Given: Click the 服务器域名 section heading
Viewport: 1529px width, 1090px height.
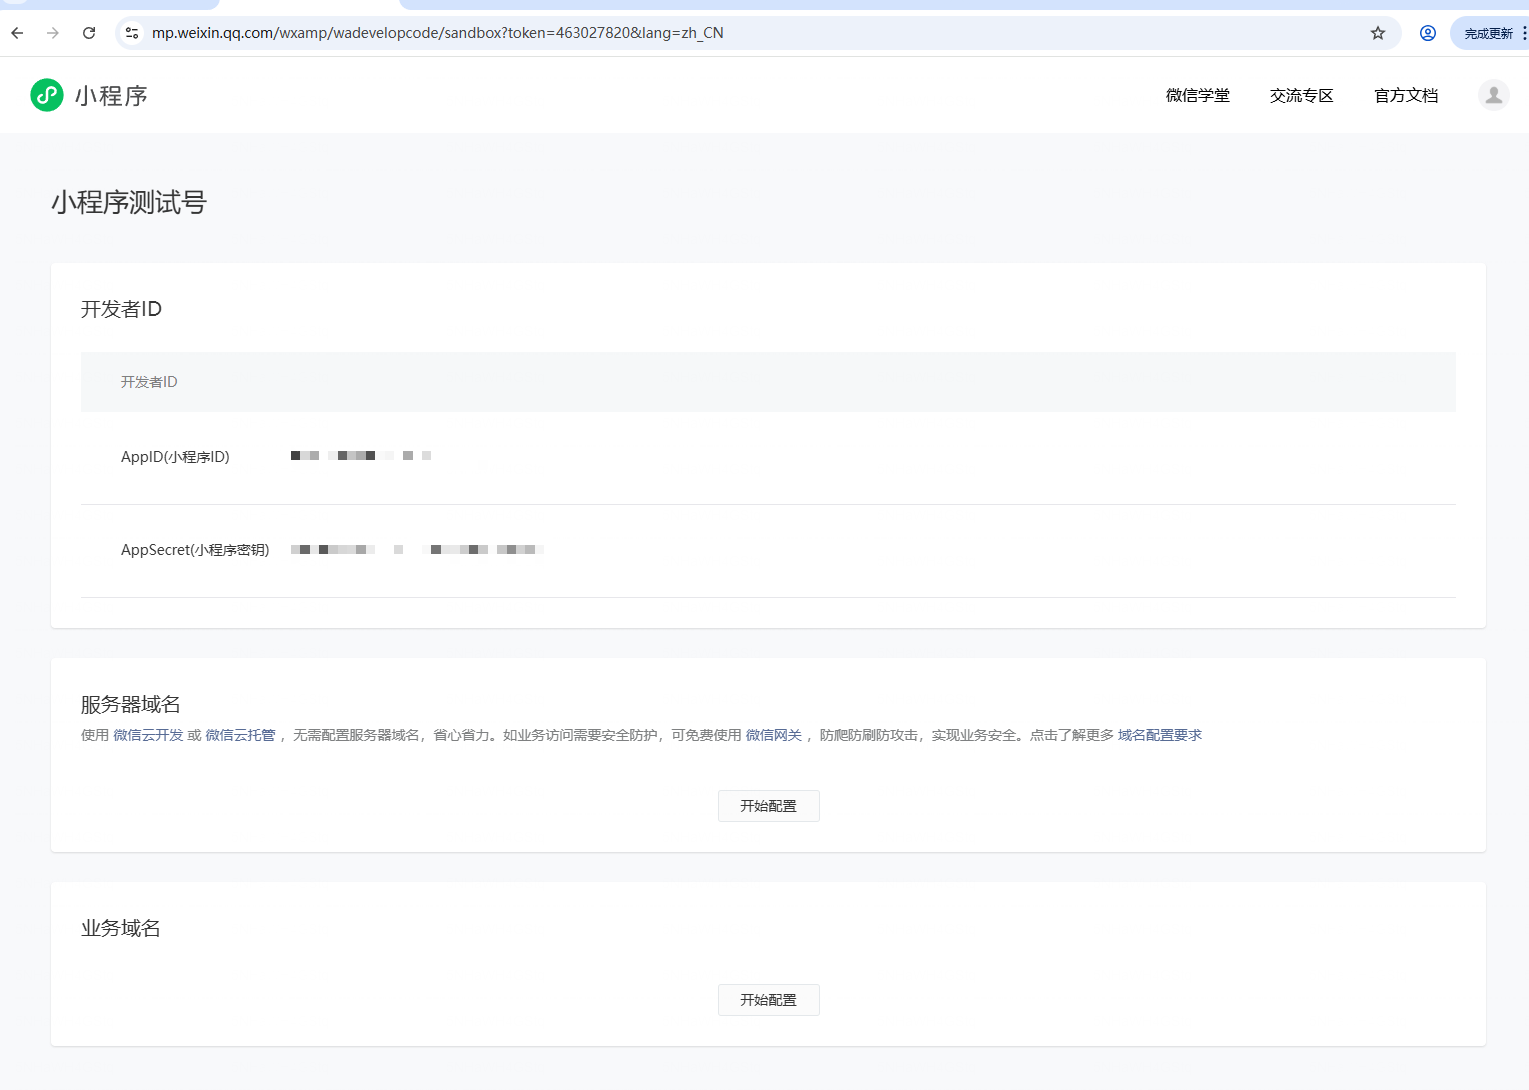Looking at the screenshot, I should [131, 704].
